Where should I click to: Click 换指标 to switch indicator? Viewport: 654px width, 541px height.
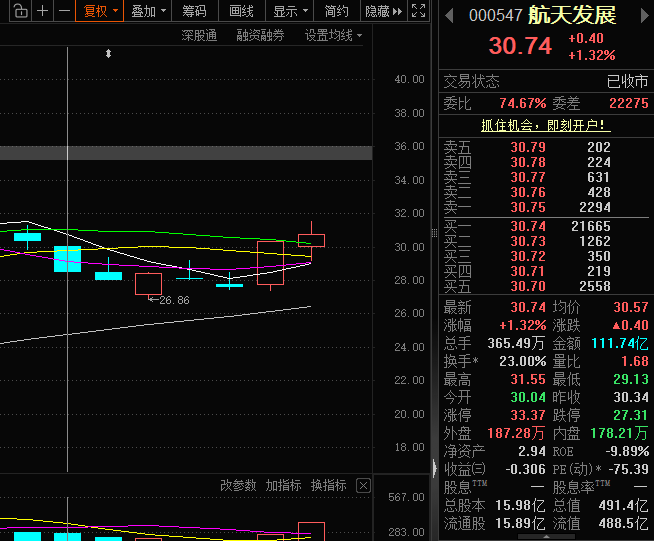[329, 486]
